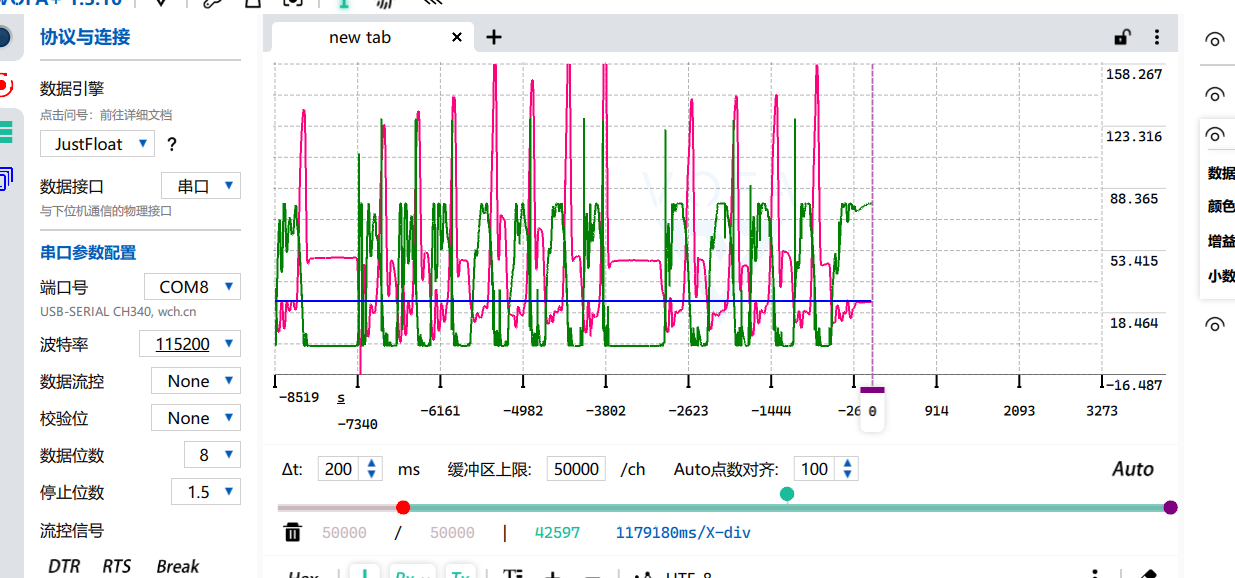This screenshot has width=1235, height=578.
Task: Click the green '42597' count value
Action: click(557, 532)
